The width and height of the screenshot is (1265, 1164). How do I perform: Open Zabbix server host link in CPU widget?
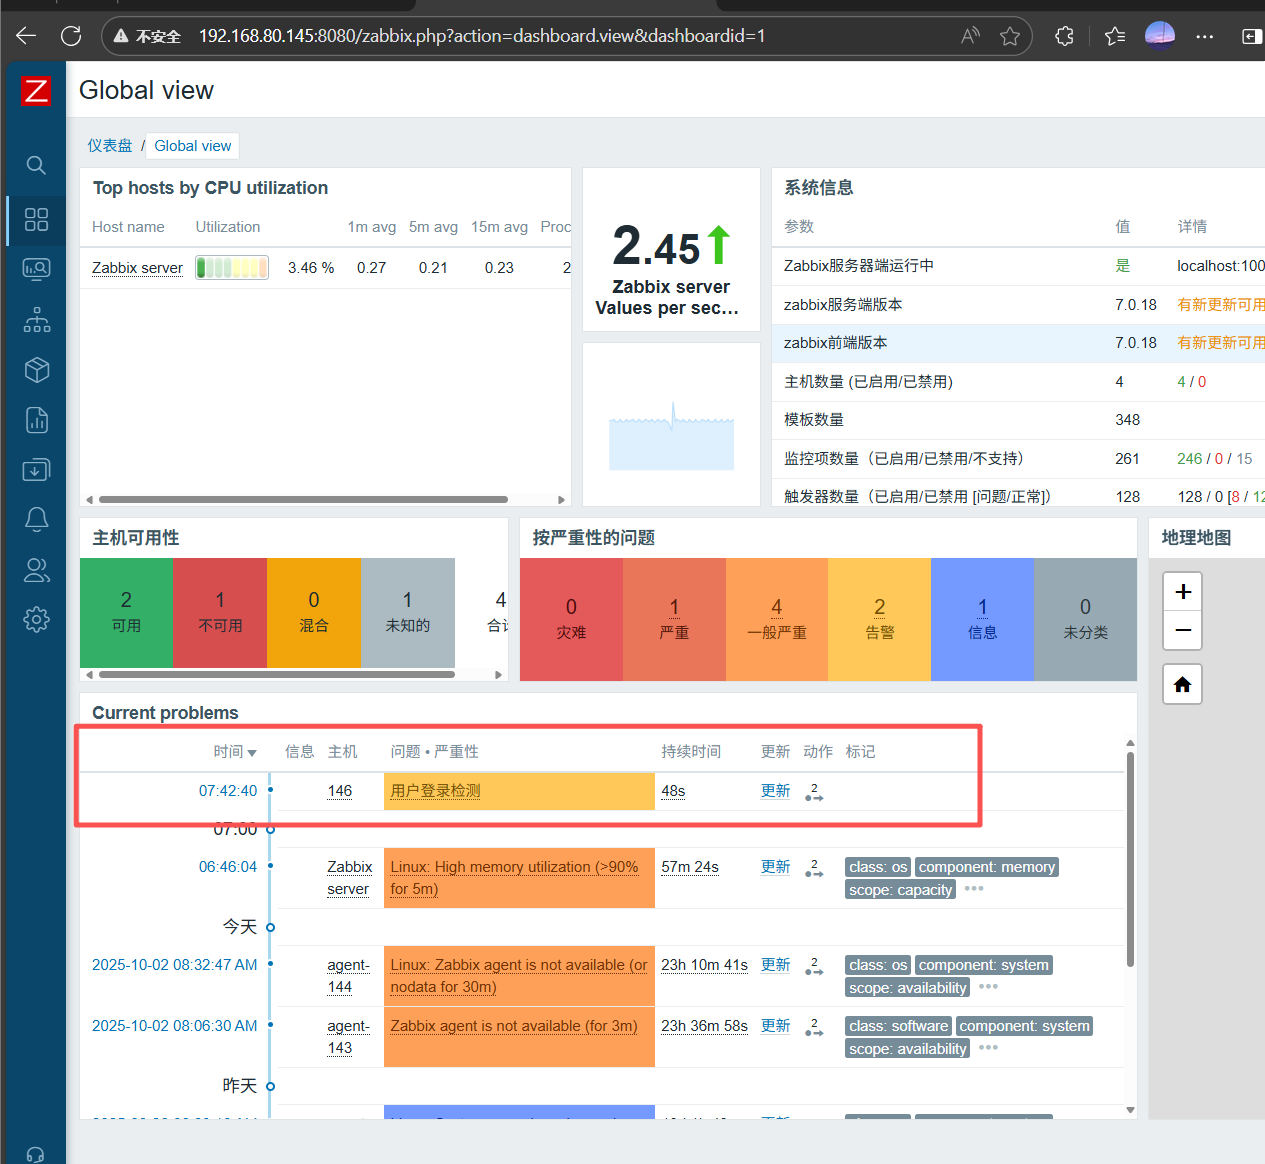(x=137, y=268)
